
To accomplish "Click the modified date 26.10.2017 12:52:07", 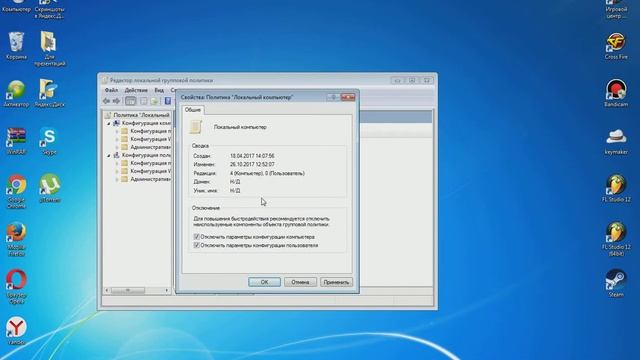I will 252,164.
